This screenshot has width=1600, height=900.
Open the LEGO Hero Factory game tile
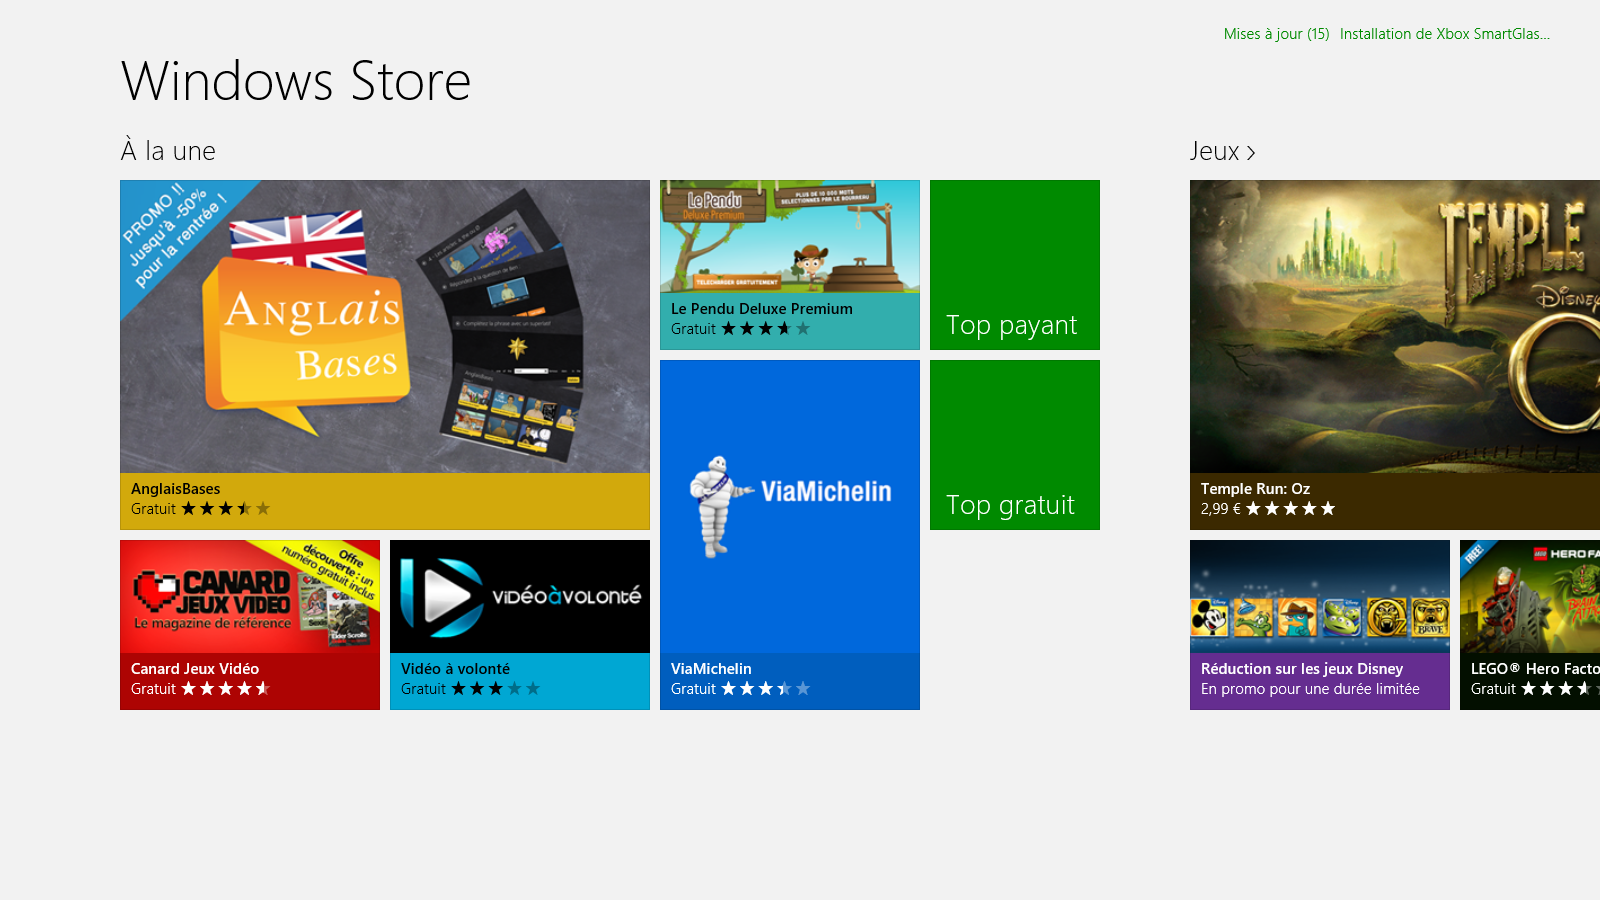(1530, 625)
